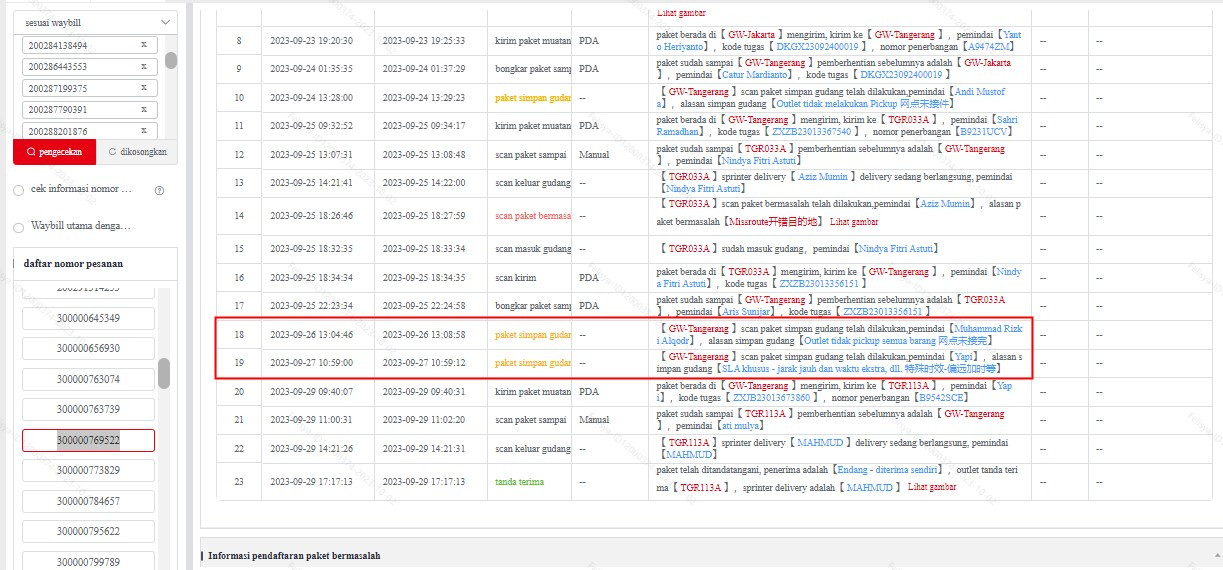Click scan paket bermasalah status in row 14

click(533, 216)
